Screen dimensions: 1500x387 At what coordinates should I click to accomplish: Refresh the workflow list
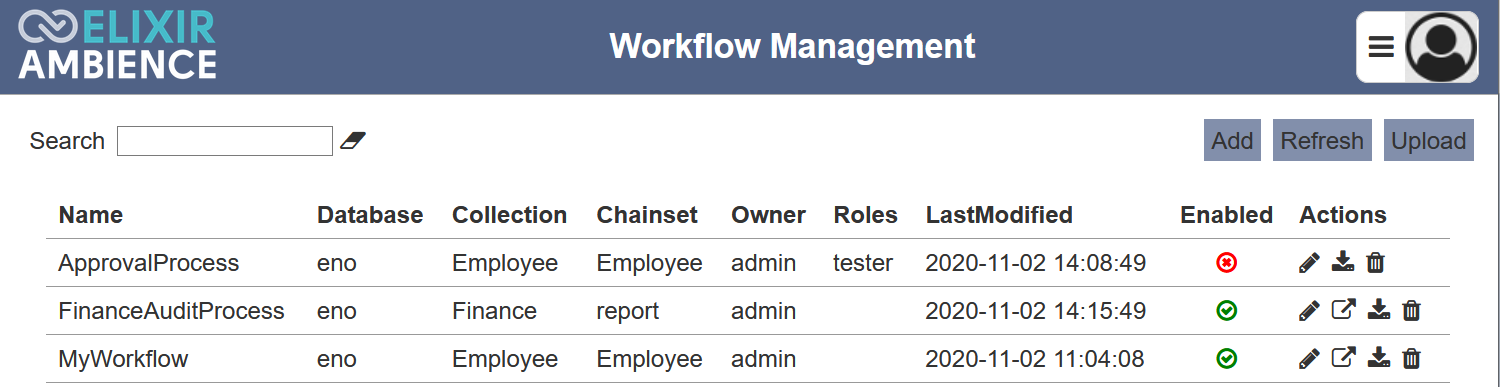[x=1322, y=141]
